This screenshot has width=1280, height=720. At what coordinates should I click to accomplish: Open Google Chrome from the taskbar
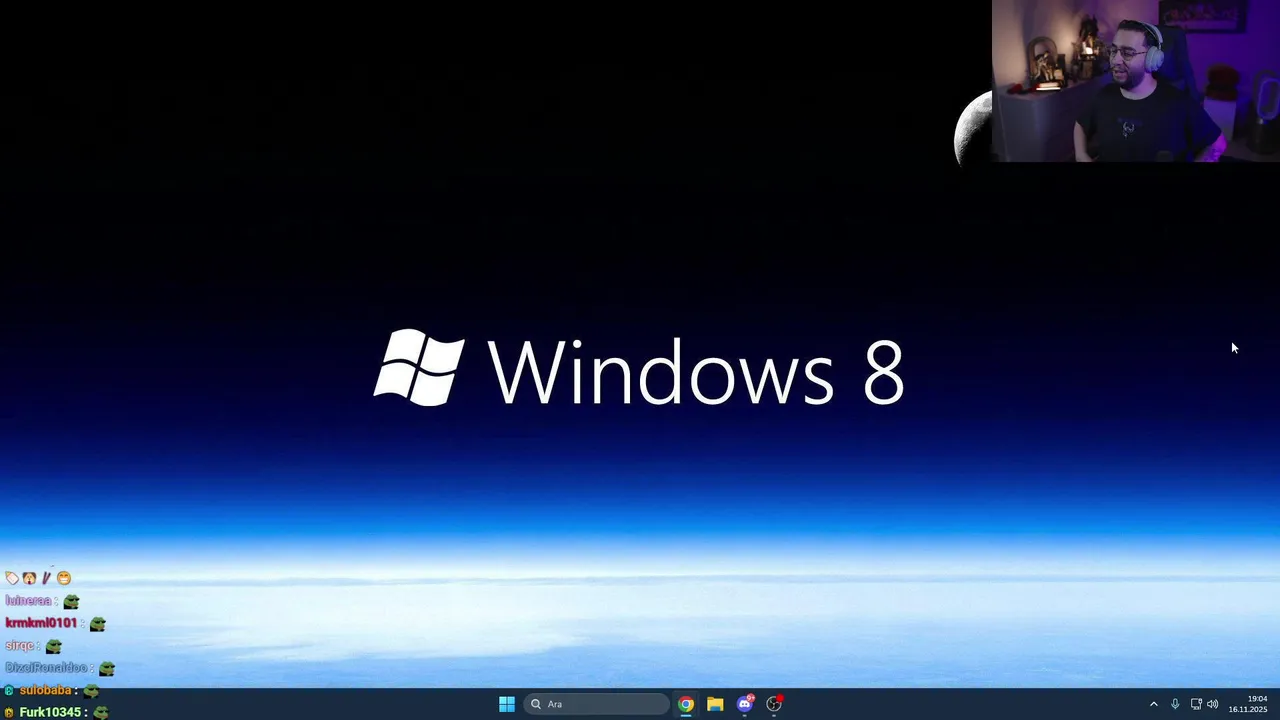pyautogui.click(x=686, y=704)
